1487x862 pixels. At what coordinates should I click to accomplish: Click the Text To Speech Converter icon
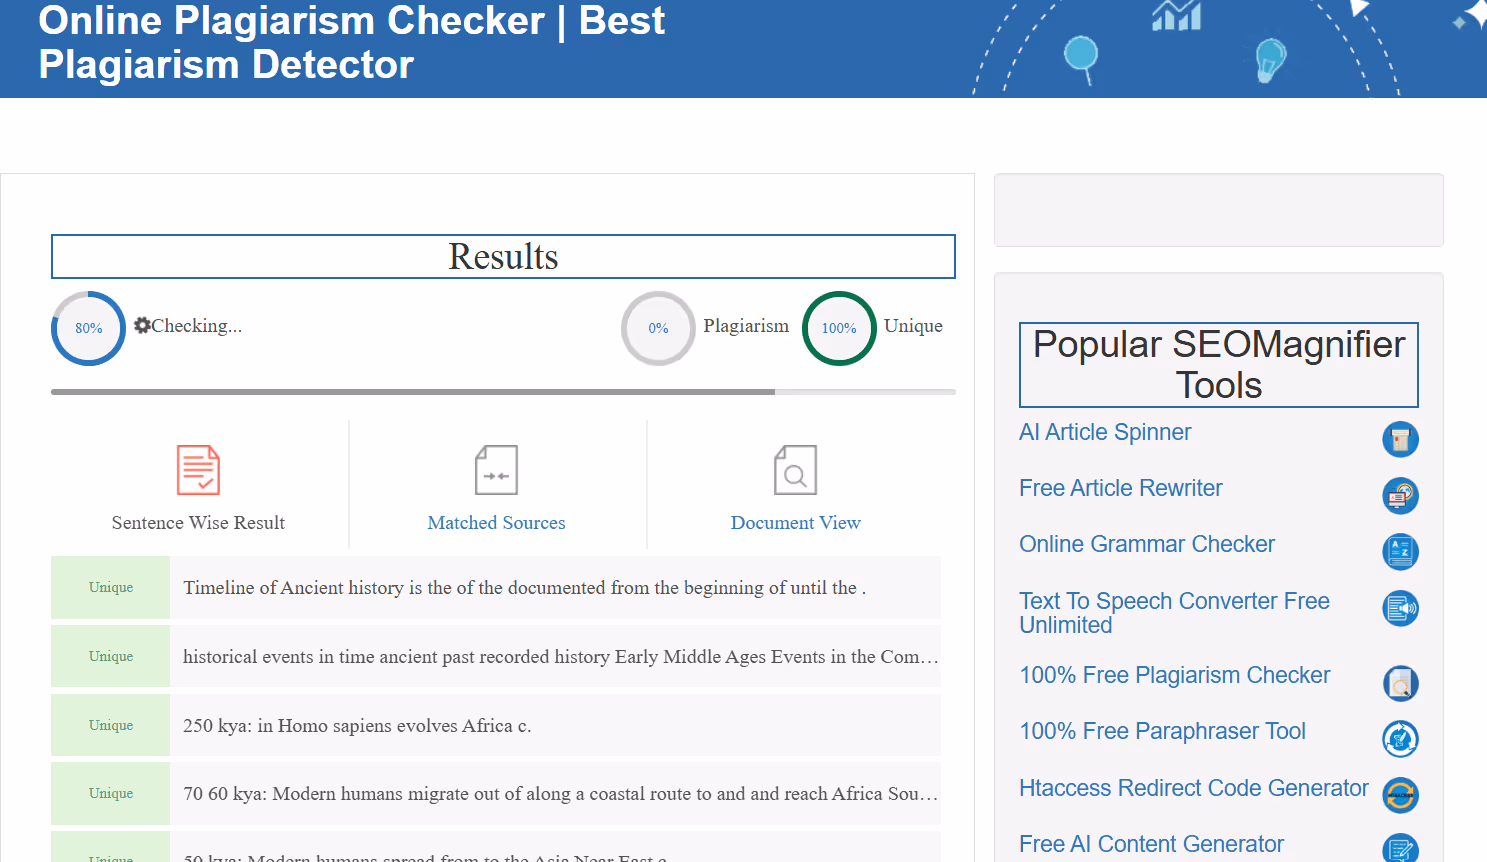coord(1400,608)
